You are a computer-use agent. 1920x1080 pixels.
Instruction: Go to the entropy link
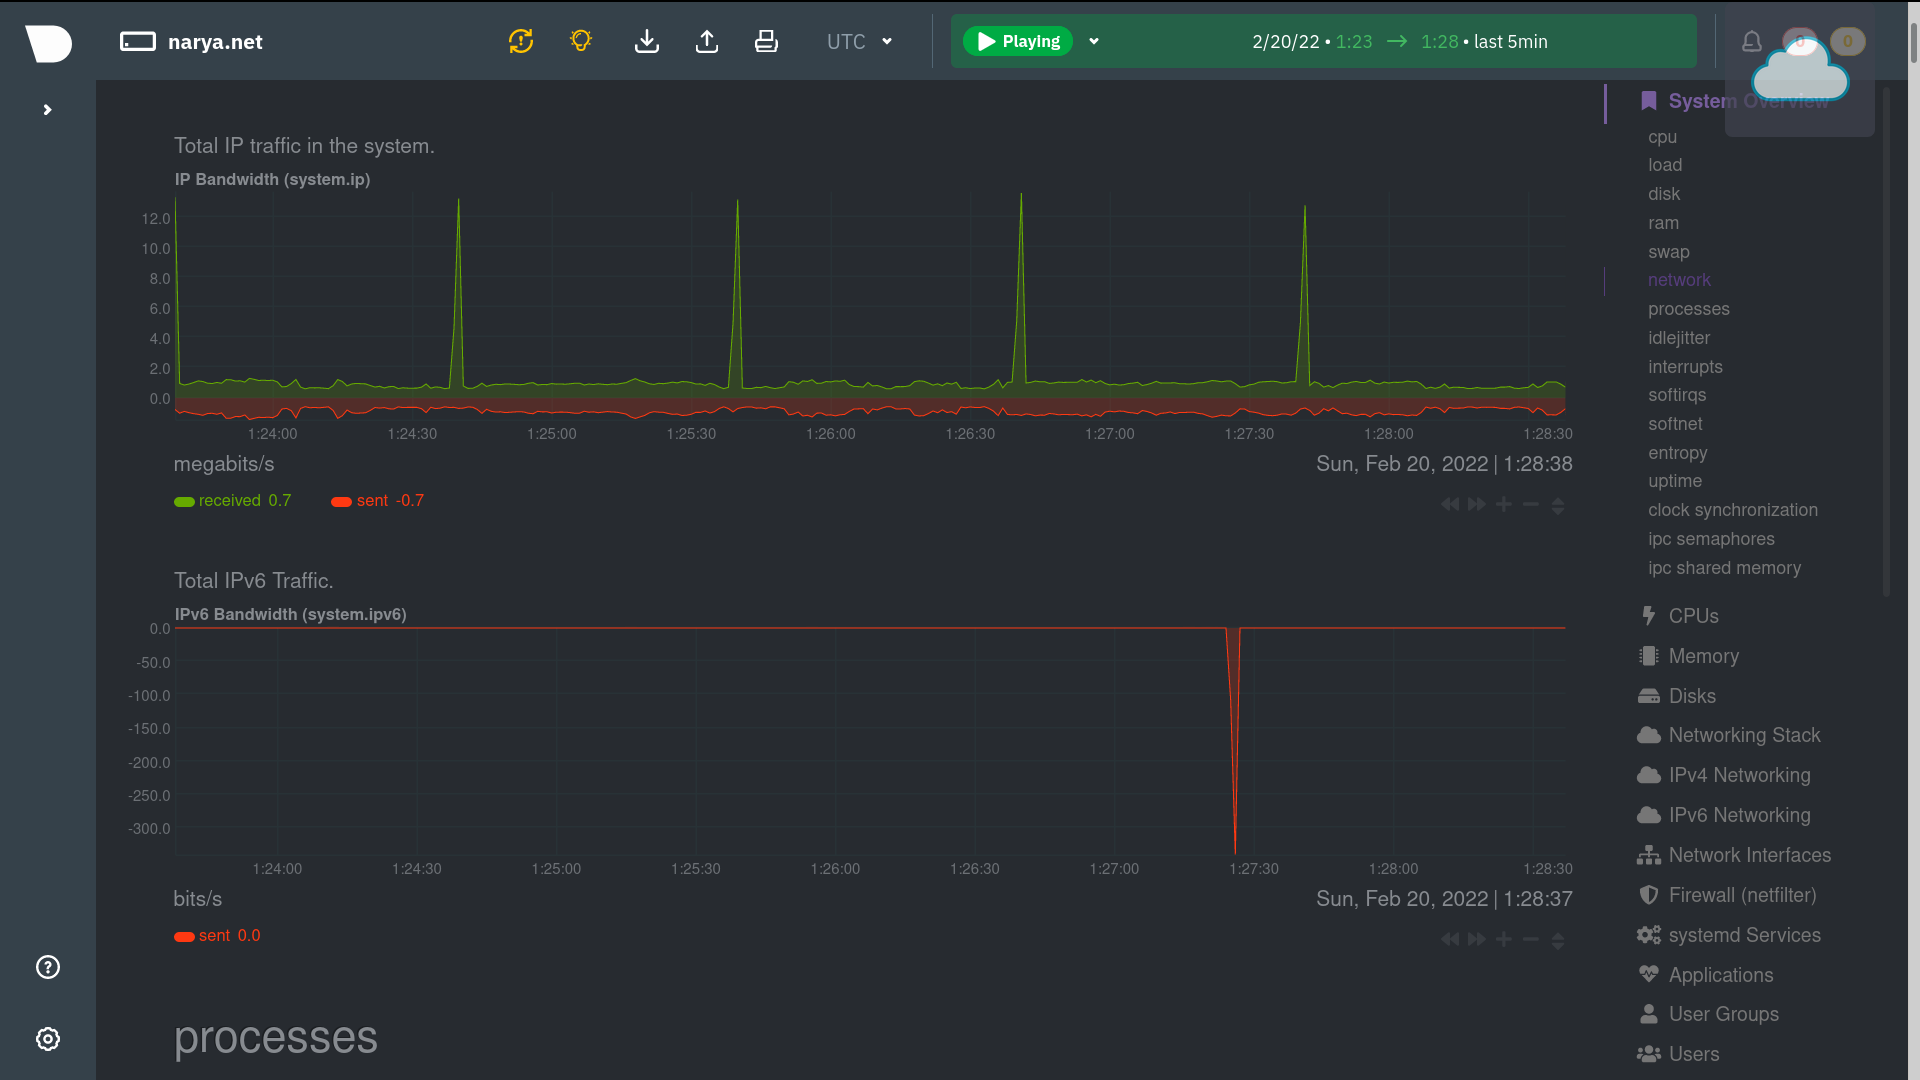1677,453
